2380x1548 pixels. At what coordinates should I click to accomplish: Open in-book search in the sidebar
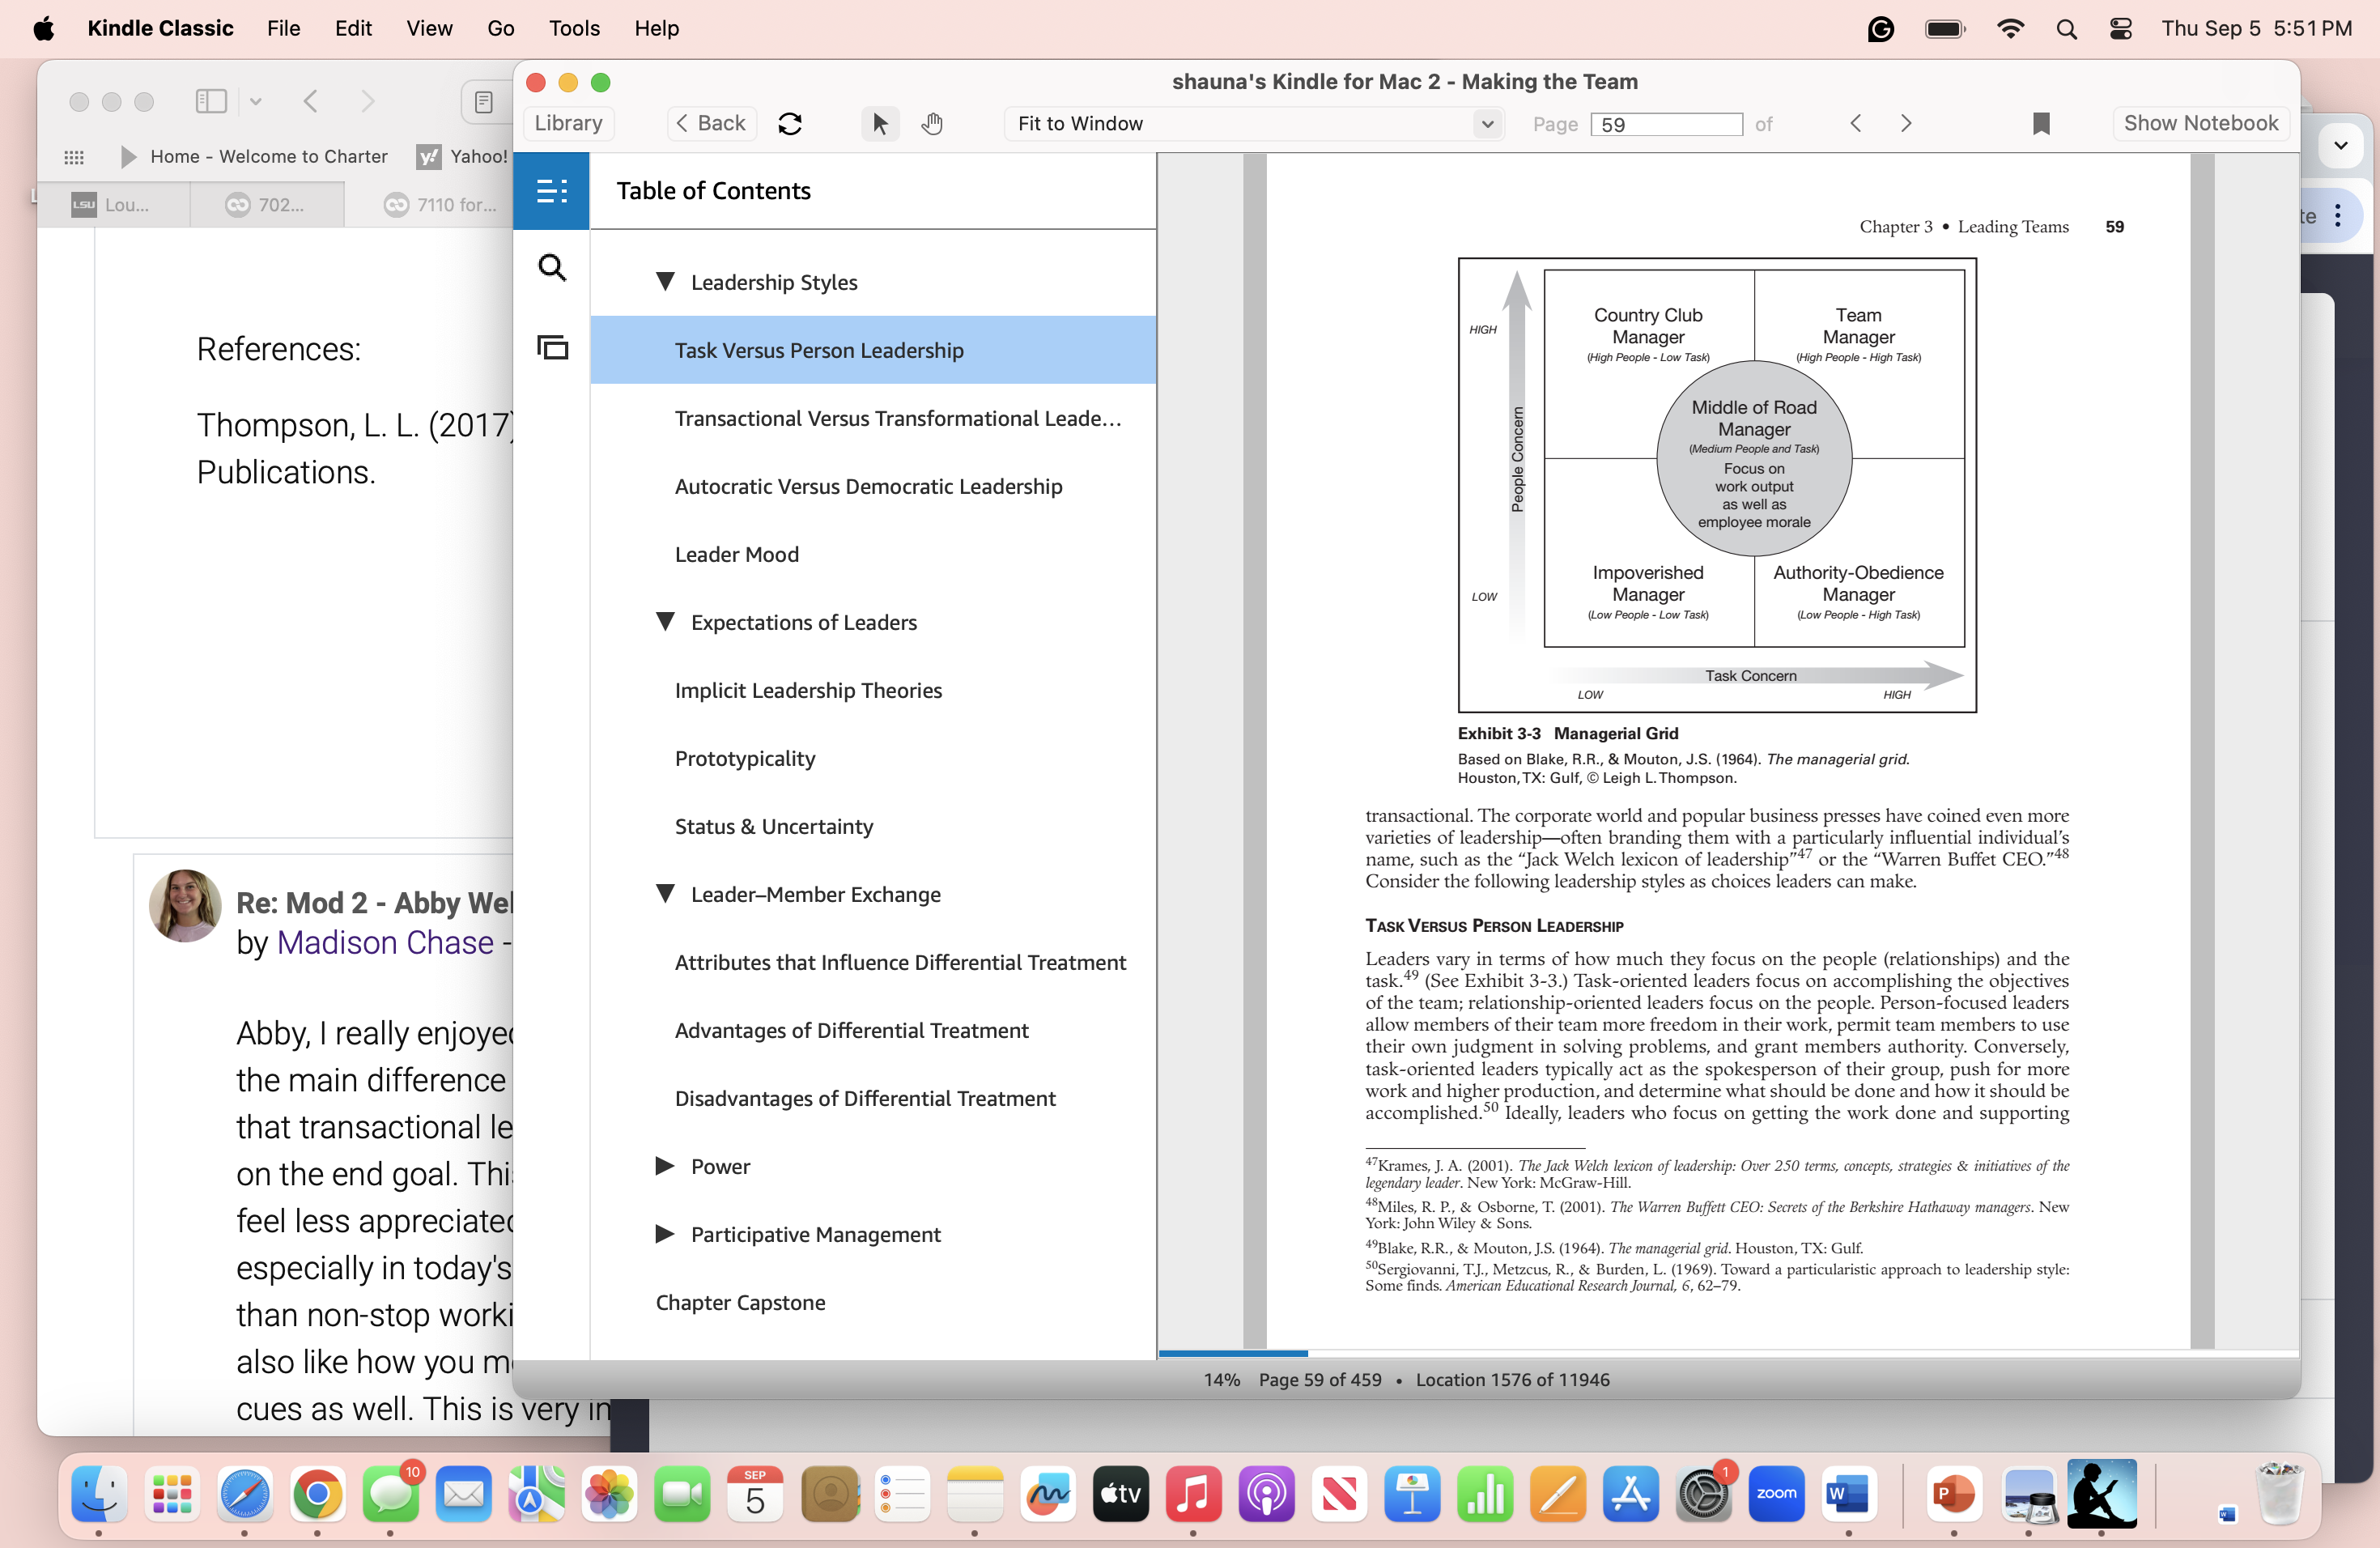pos(552,267)
